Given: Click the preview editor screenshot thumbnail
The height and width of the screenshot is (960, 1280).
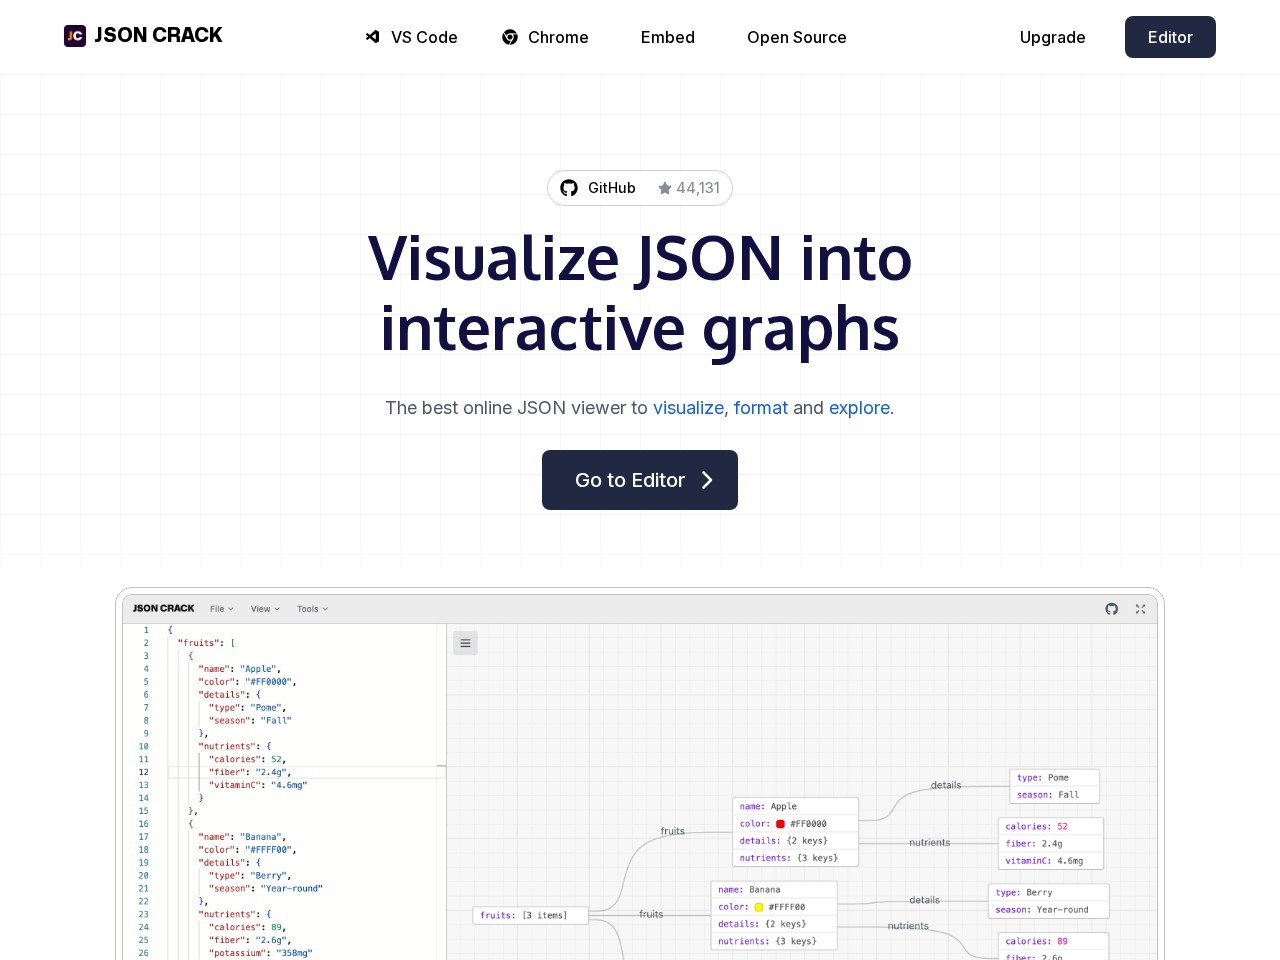Looking at the screenshot, I should (640, 776).
